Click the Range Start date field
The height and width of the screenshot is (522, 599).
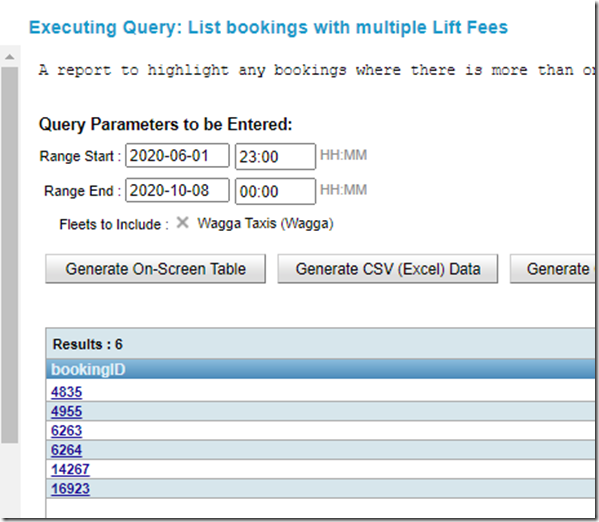tap(177, 156)
